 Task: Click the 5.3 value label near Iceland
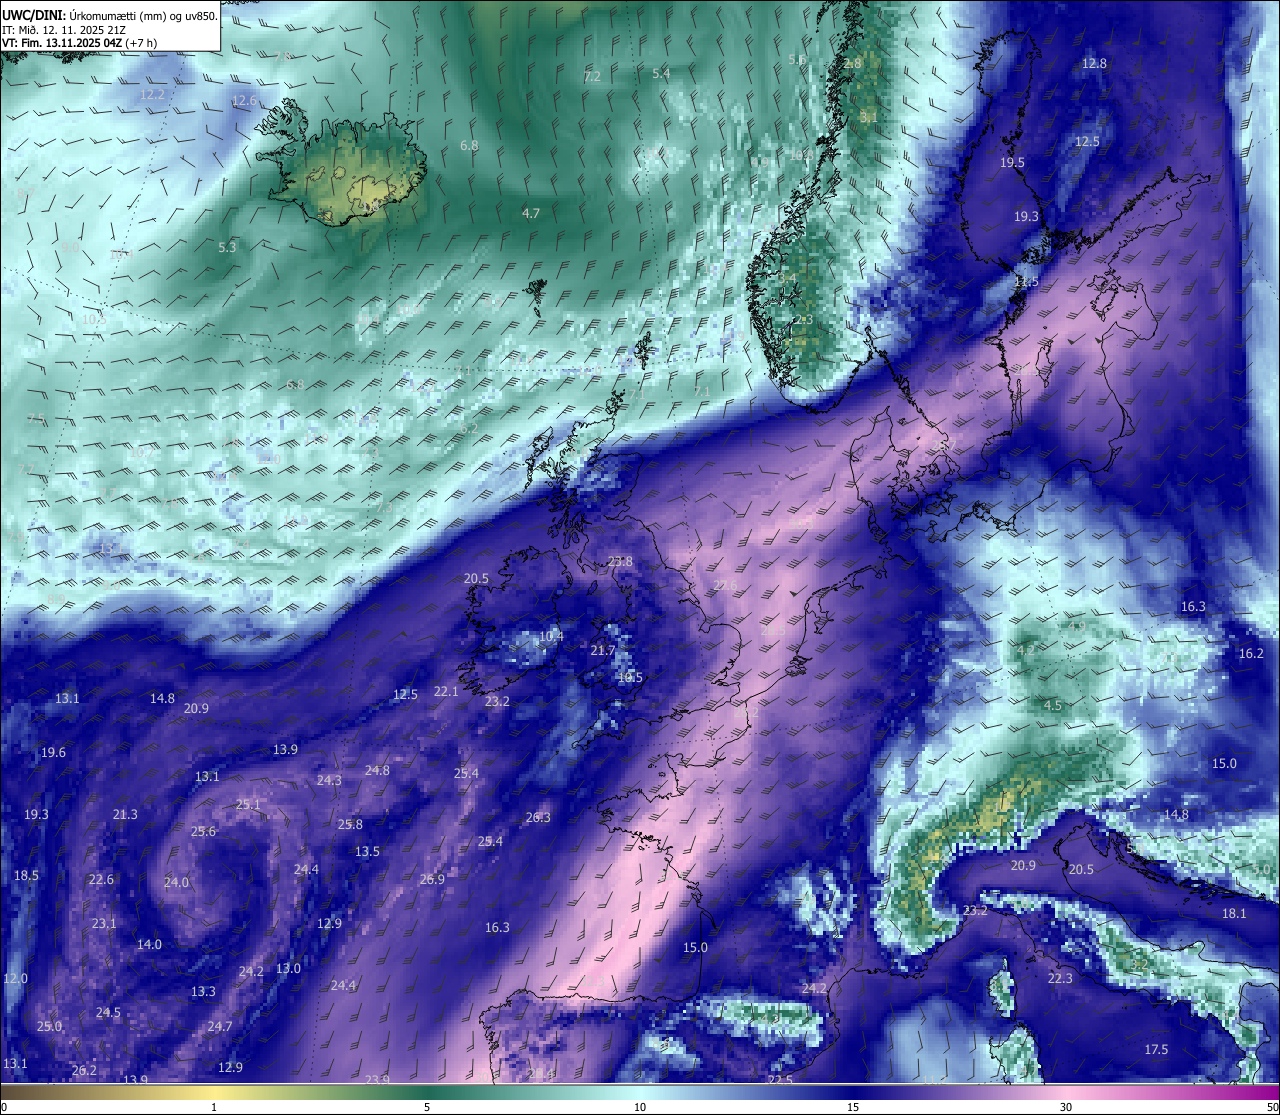[227, 248]
